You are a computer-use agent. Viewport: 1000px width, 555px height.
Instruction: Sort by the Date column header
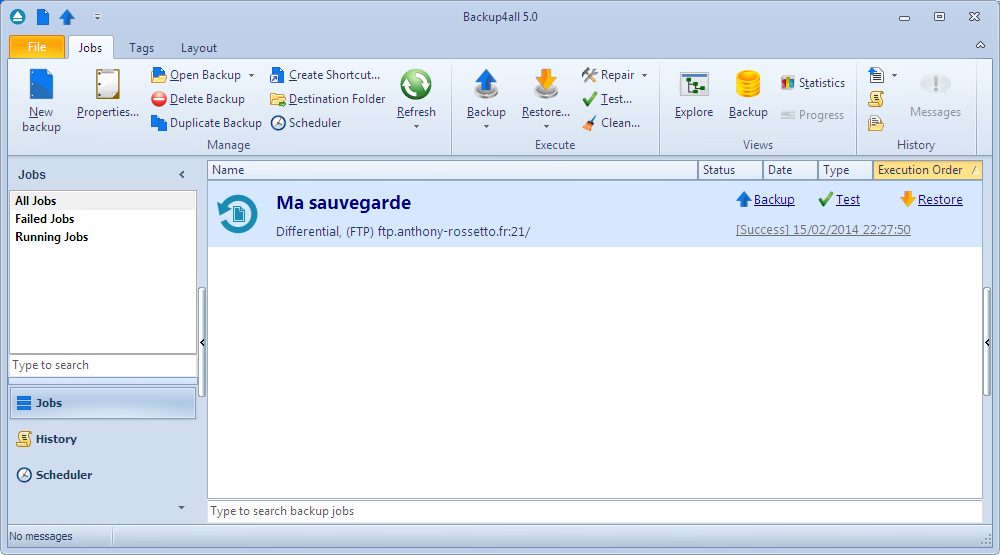pos(790,170)
